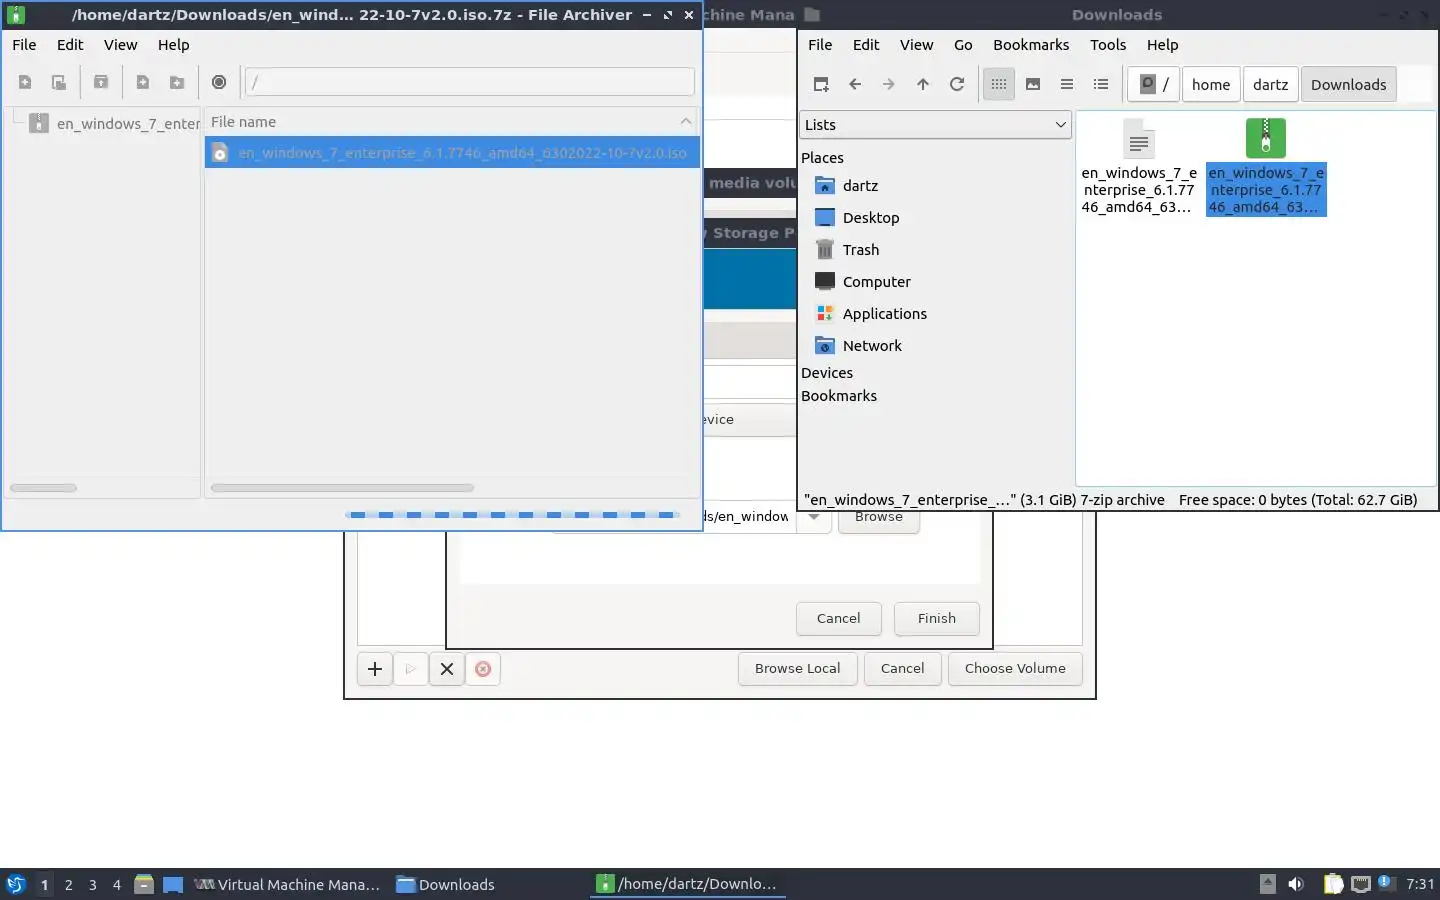Go forward using the right arrow icon
The width and height of the screenshot is (1440, 900).
tap(889, 85)
